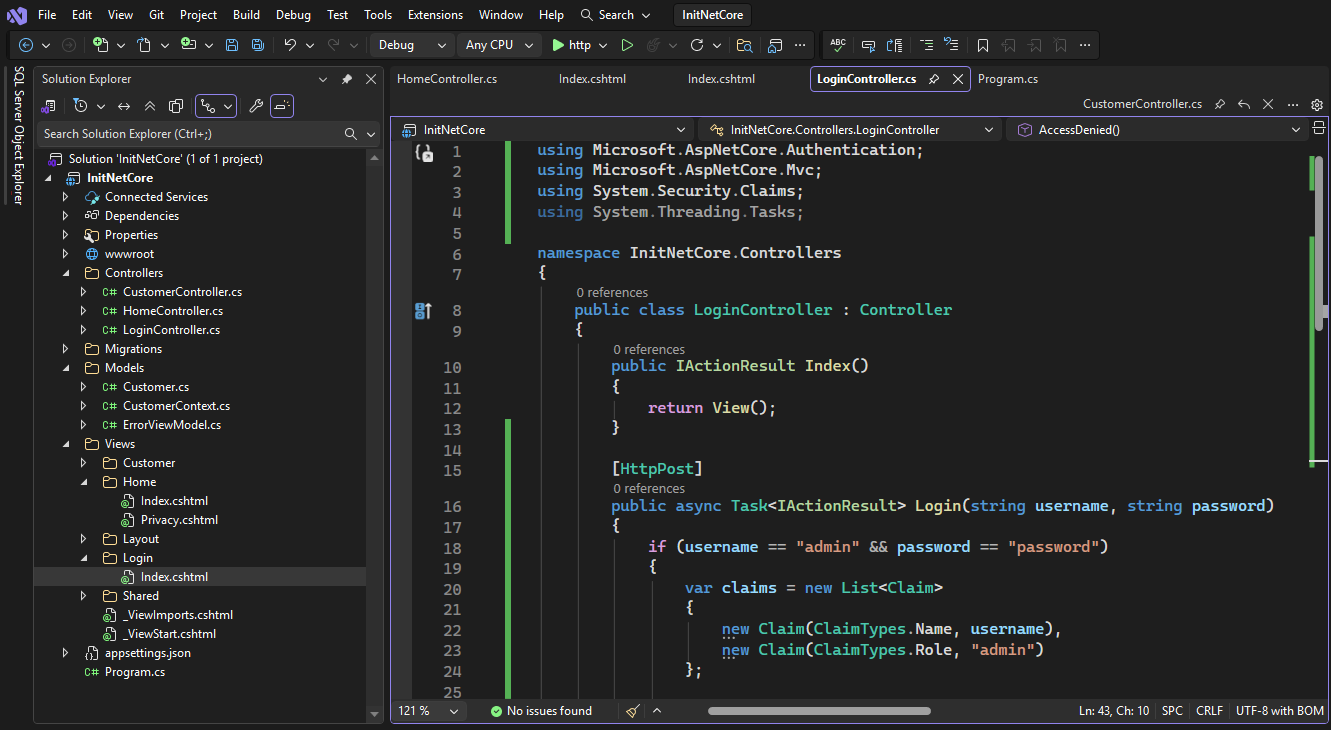Click the Find in Files toolbar icon

(743, 45)
